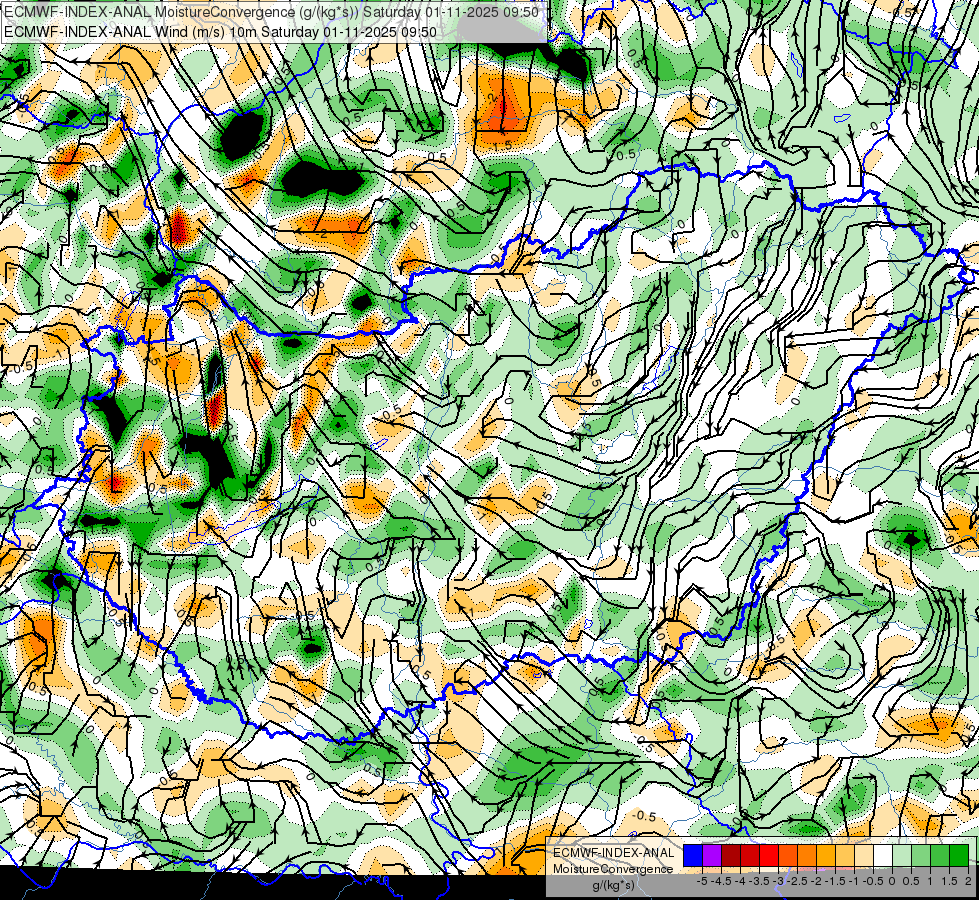Pick legend swatch between 0 and 0.5
The image size is (979, 900).
click(x=902, y=856)
